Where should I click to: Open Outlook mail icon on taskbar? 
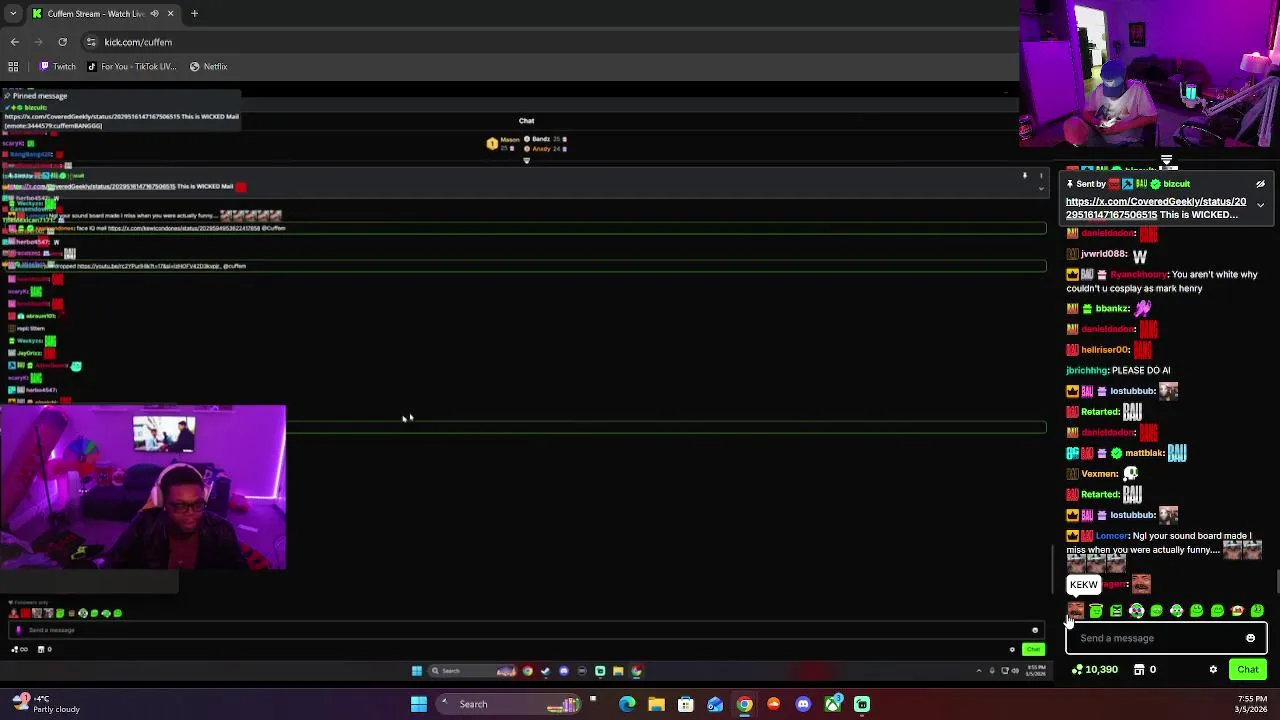(x=715, y=704)
